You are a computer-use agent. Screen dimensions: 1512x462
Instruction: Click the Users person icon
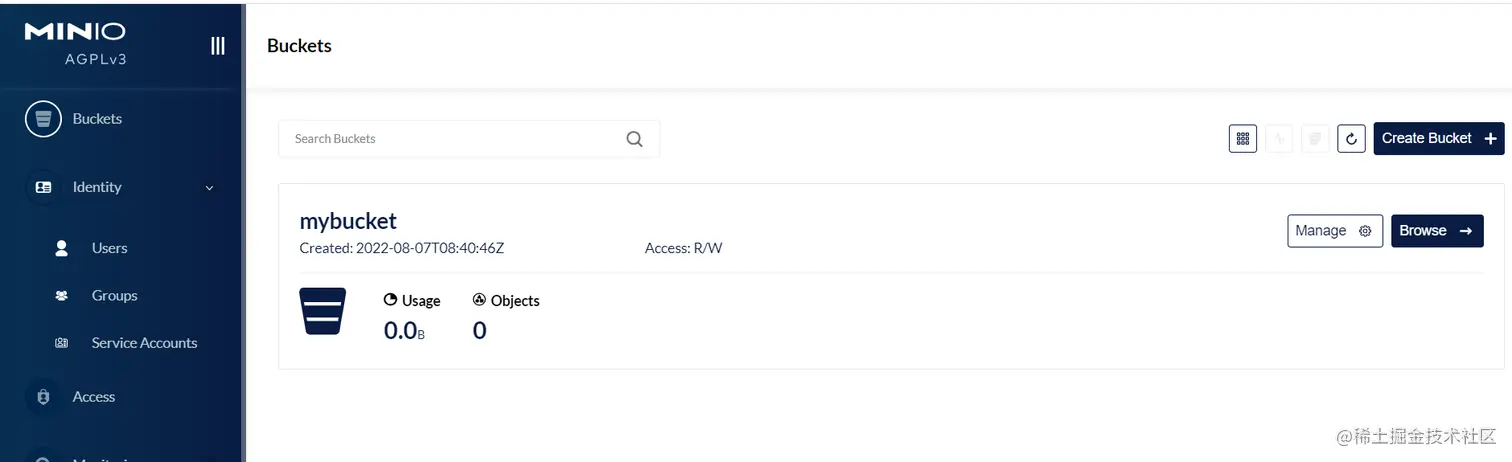[x=62, y=248]
